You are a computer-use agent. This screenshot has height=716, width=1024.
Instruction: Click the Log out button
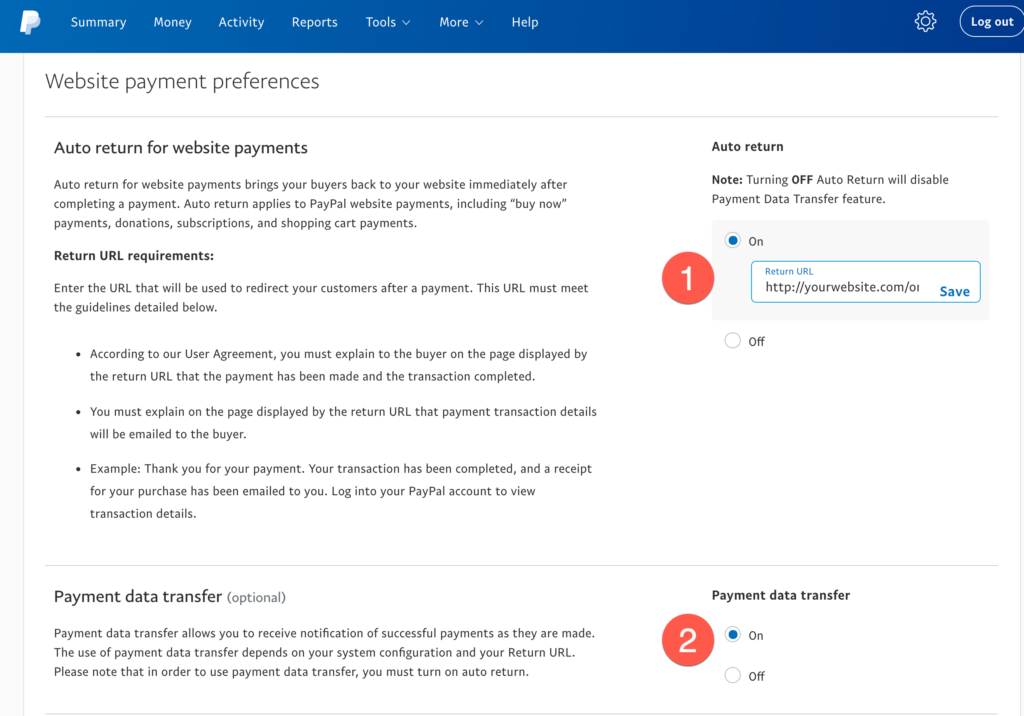coord(991,22)
